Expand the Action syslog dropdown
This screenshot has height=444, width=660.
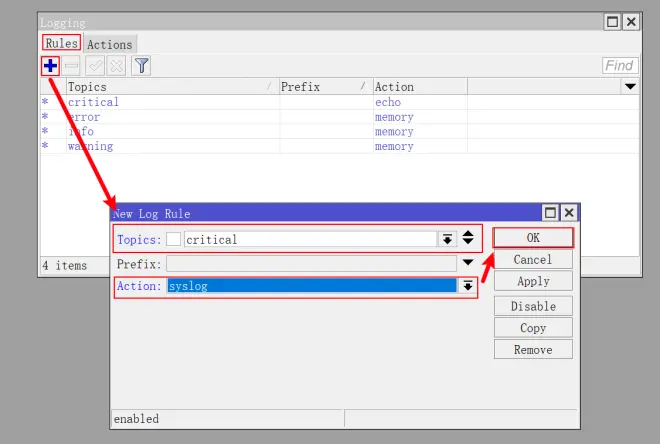pos(466,286)
